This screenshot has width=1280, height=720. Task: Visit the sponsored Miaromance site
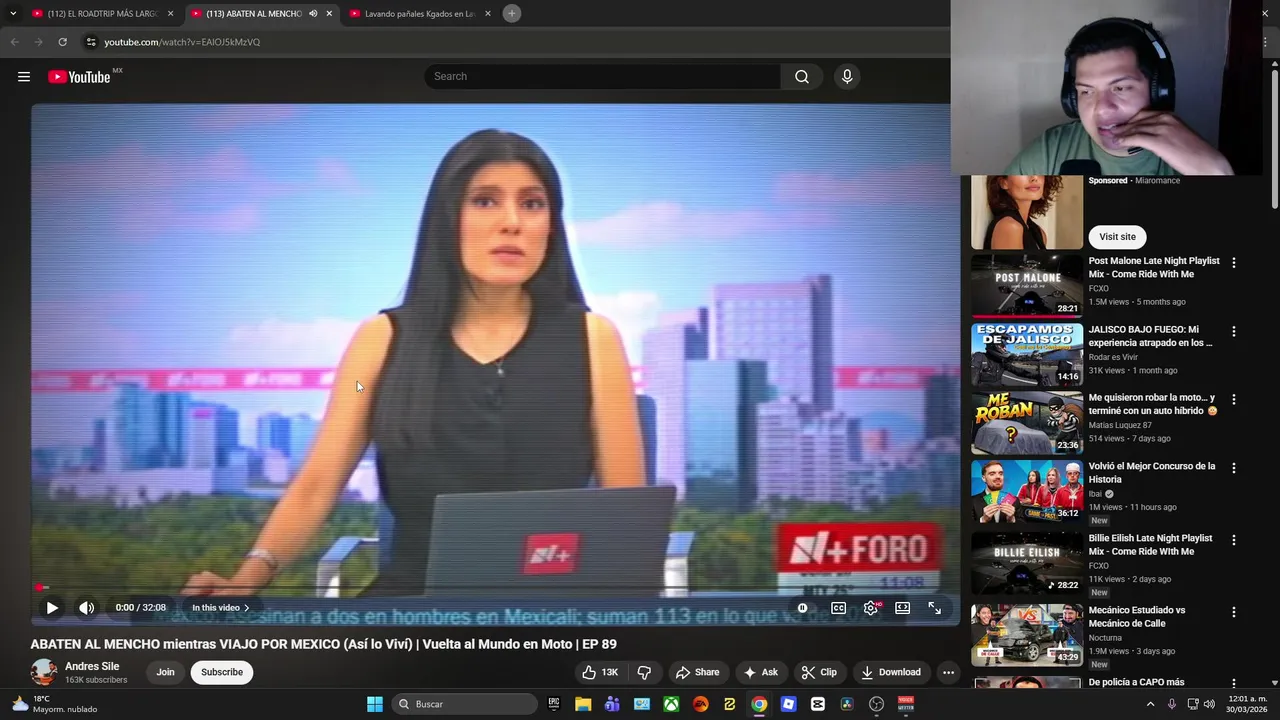1117,237
